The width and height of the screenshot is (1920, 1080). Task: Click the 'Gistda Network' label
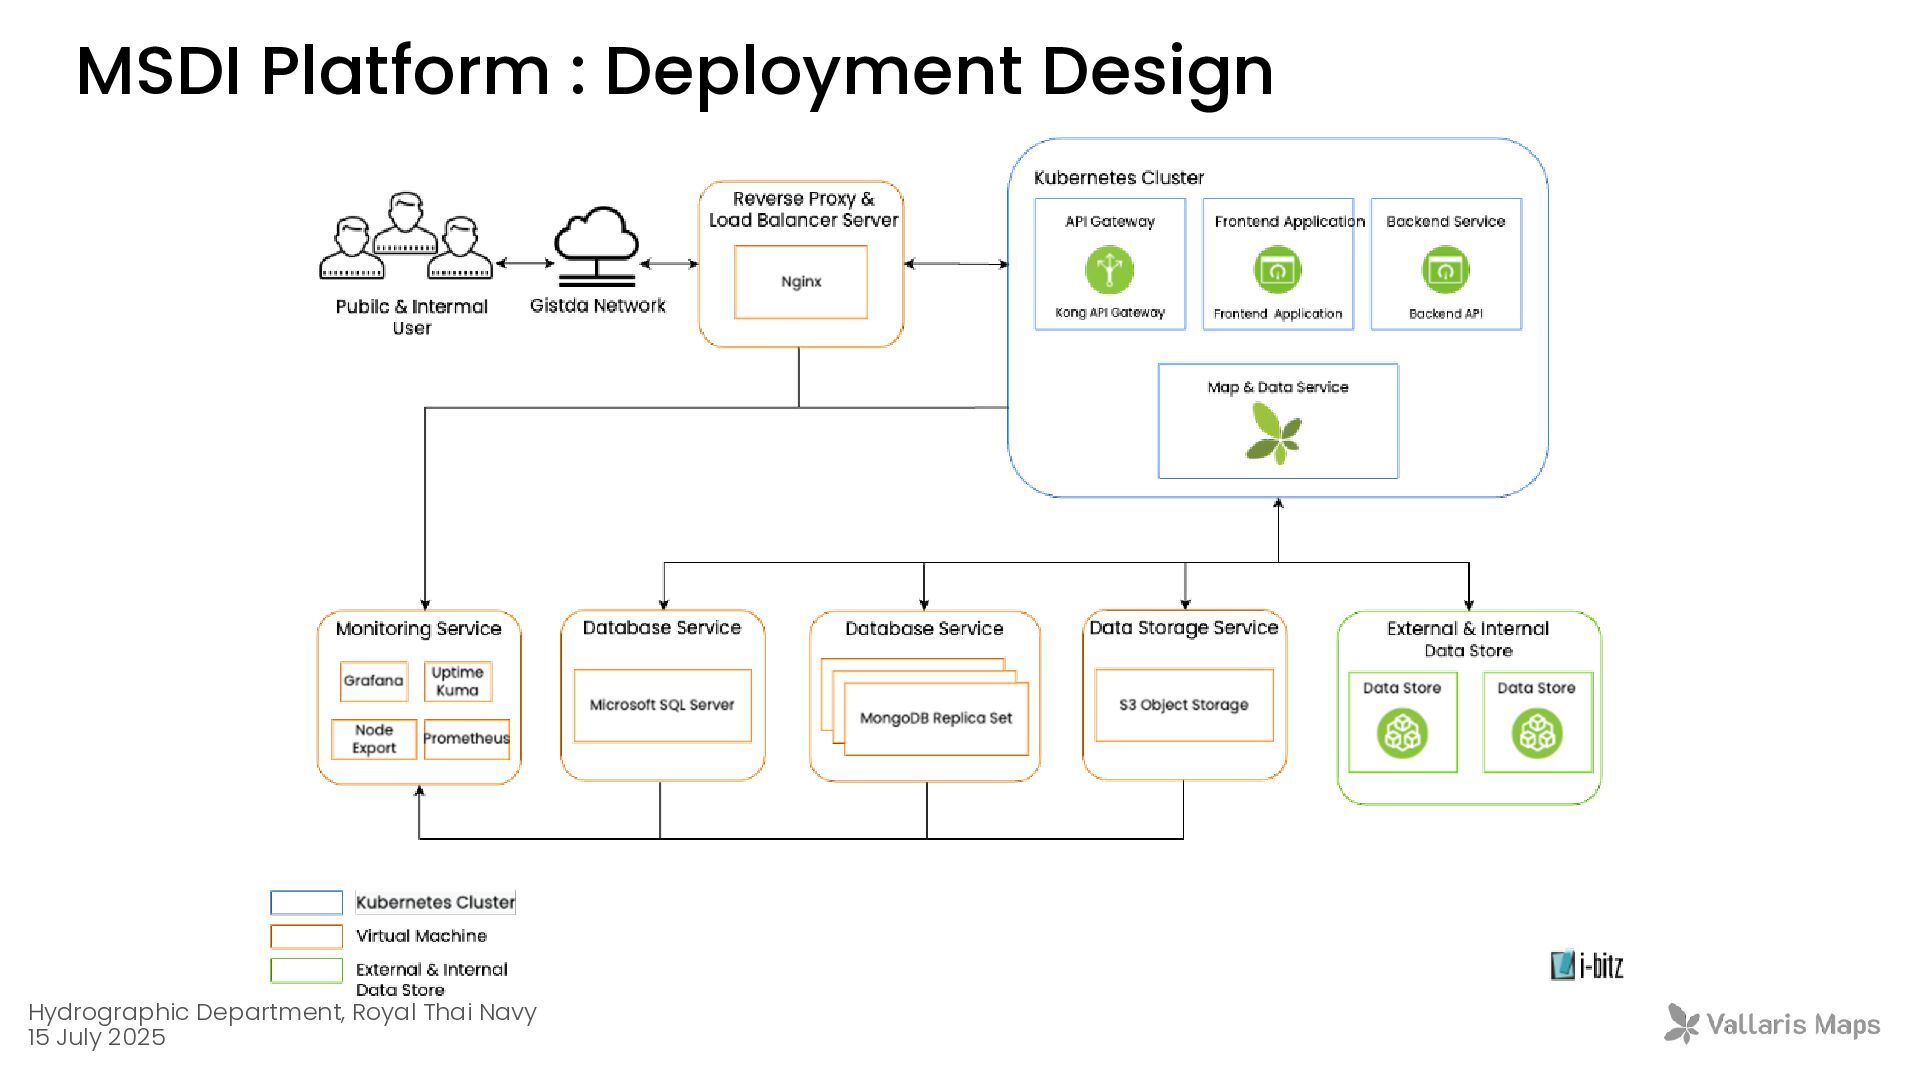(x=598, y=306)
